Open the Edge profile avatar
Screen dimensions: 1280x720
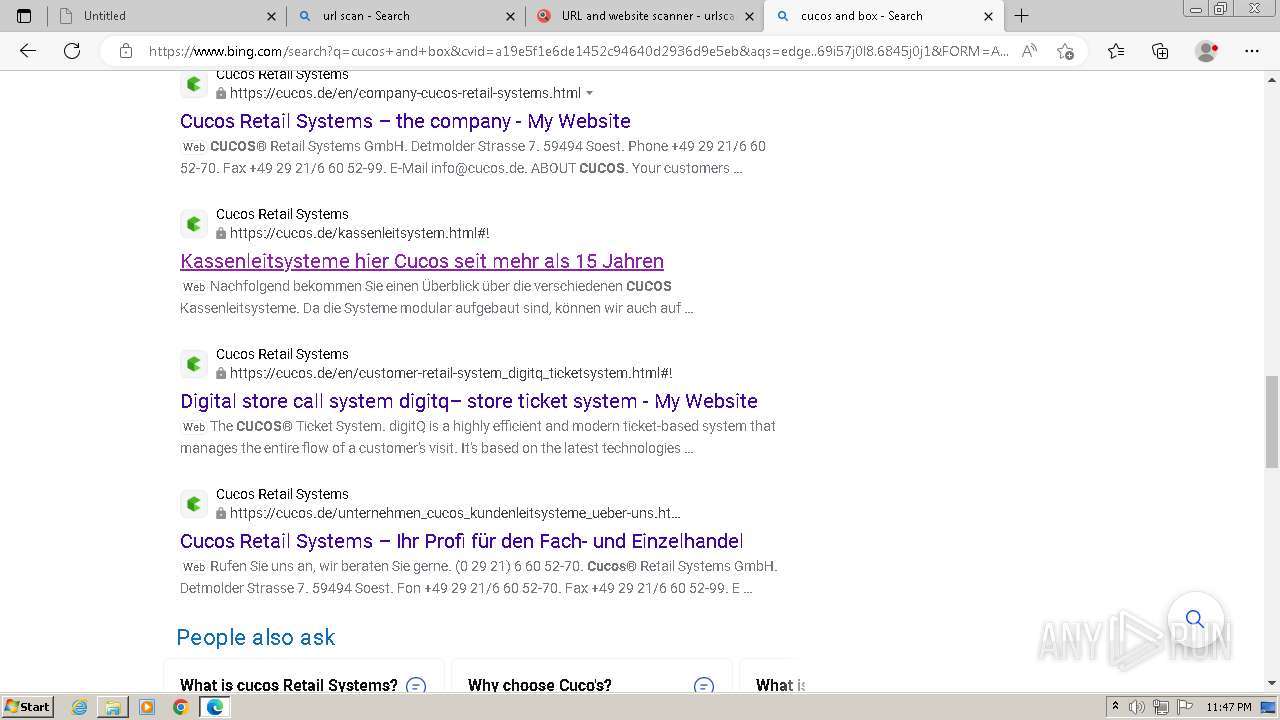1207,51
